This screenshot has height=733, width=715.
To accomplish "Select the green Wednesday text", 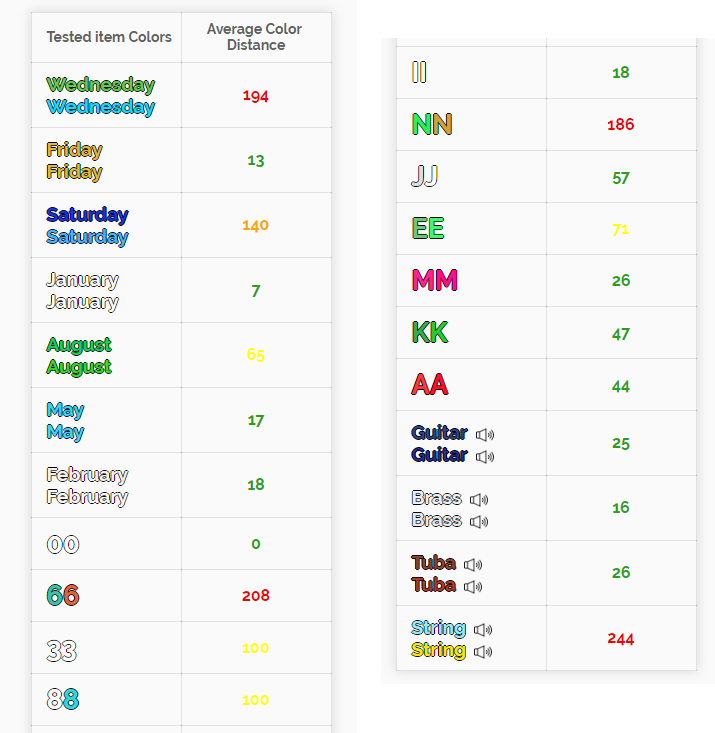I will coord(101,85).
